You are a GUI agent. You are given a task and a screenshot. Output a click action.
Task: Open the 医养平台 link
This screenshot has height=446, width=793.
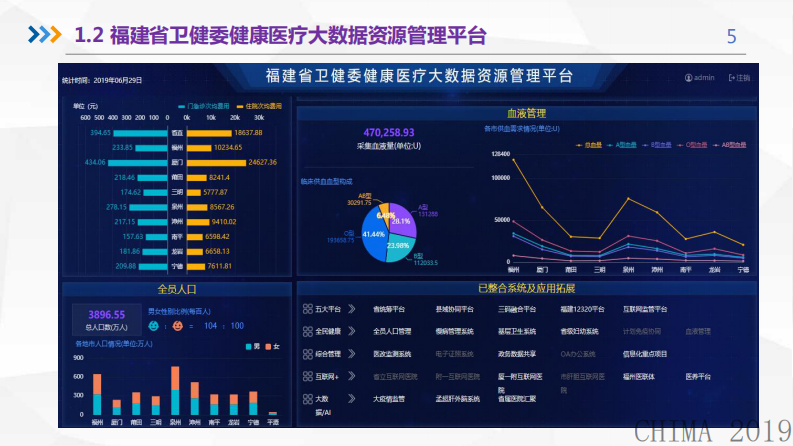click(698, 377)
